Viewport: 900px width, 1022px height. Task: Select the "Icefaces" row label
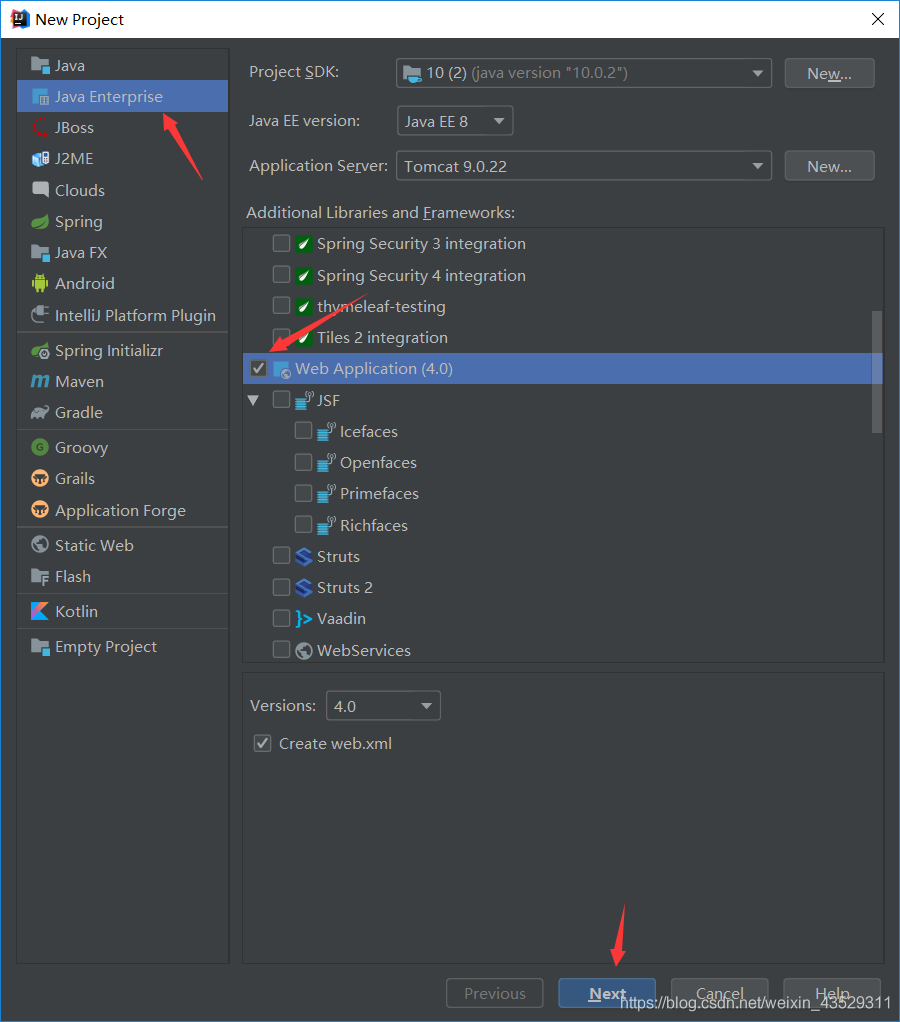coord(368,431)
